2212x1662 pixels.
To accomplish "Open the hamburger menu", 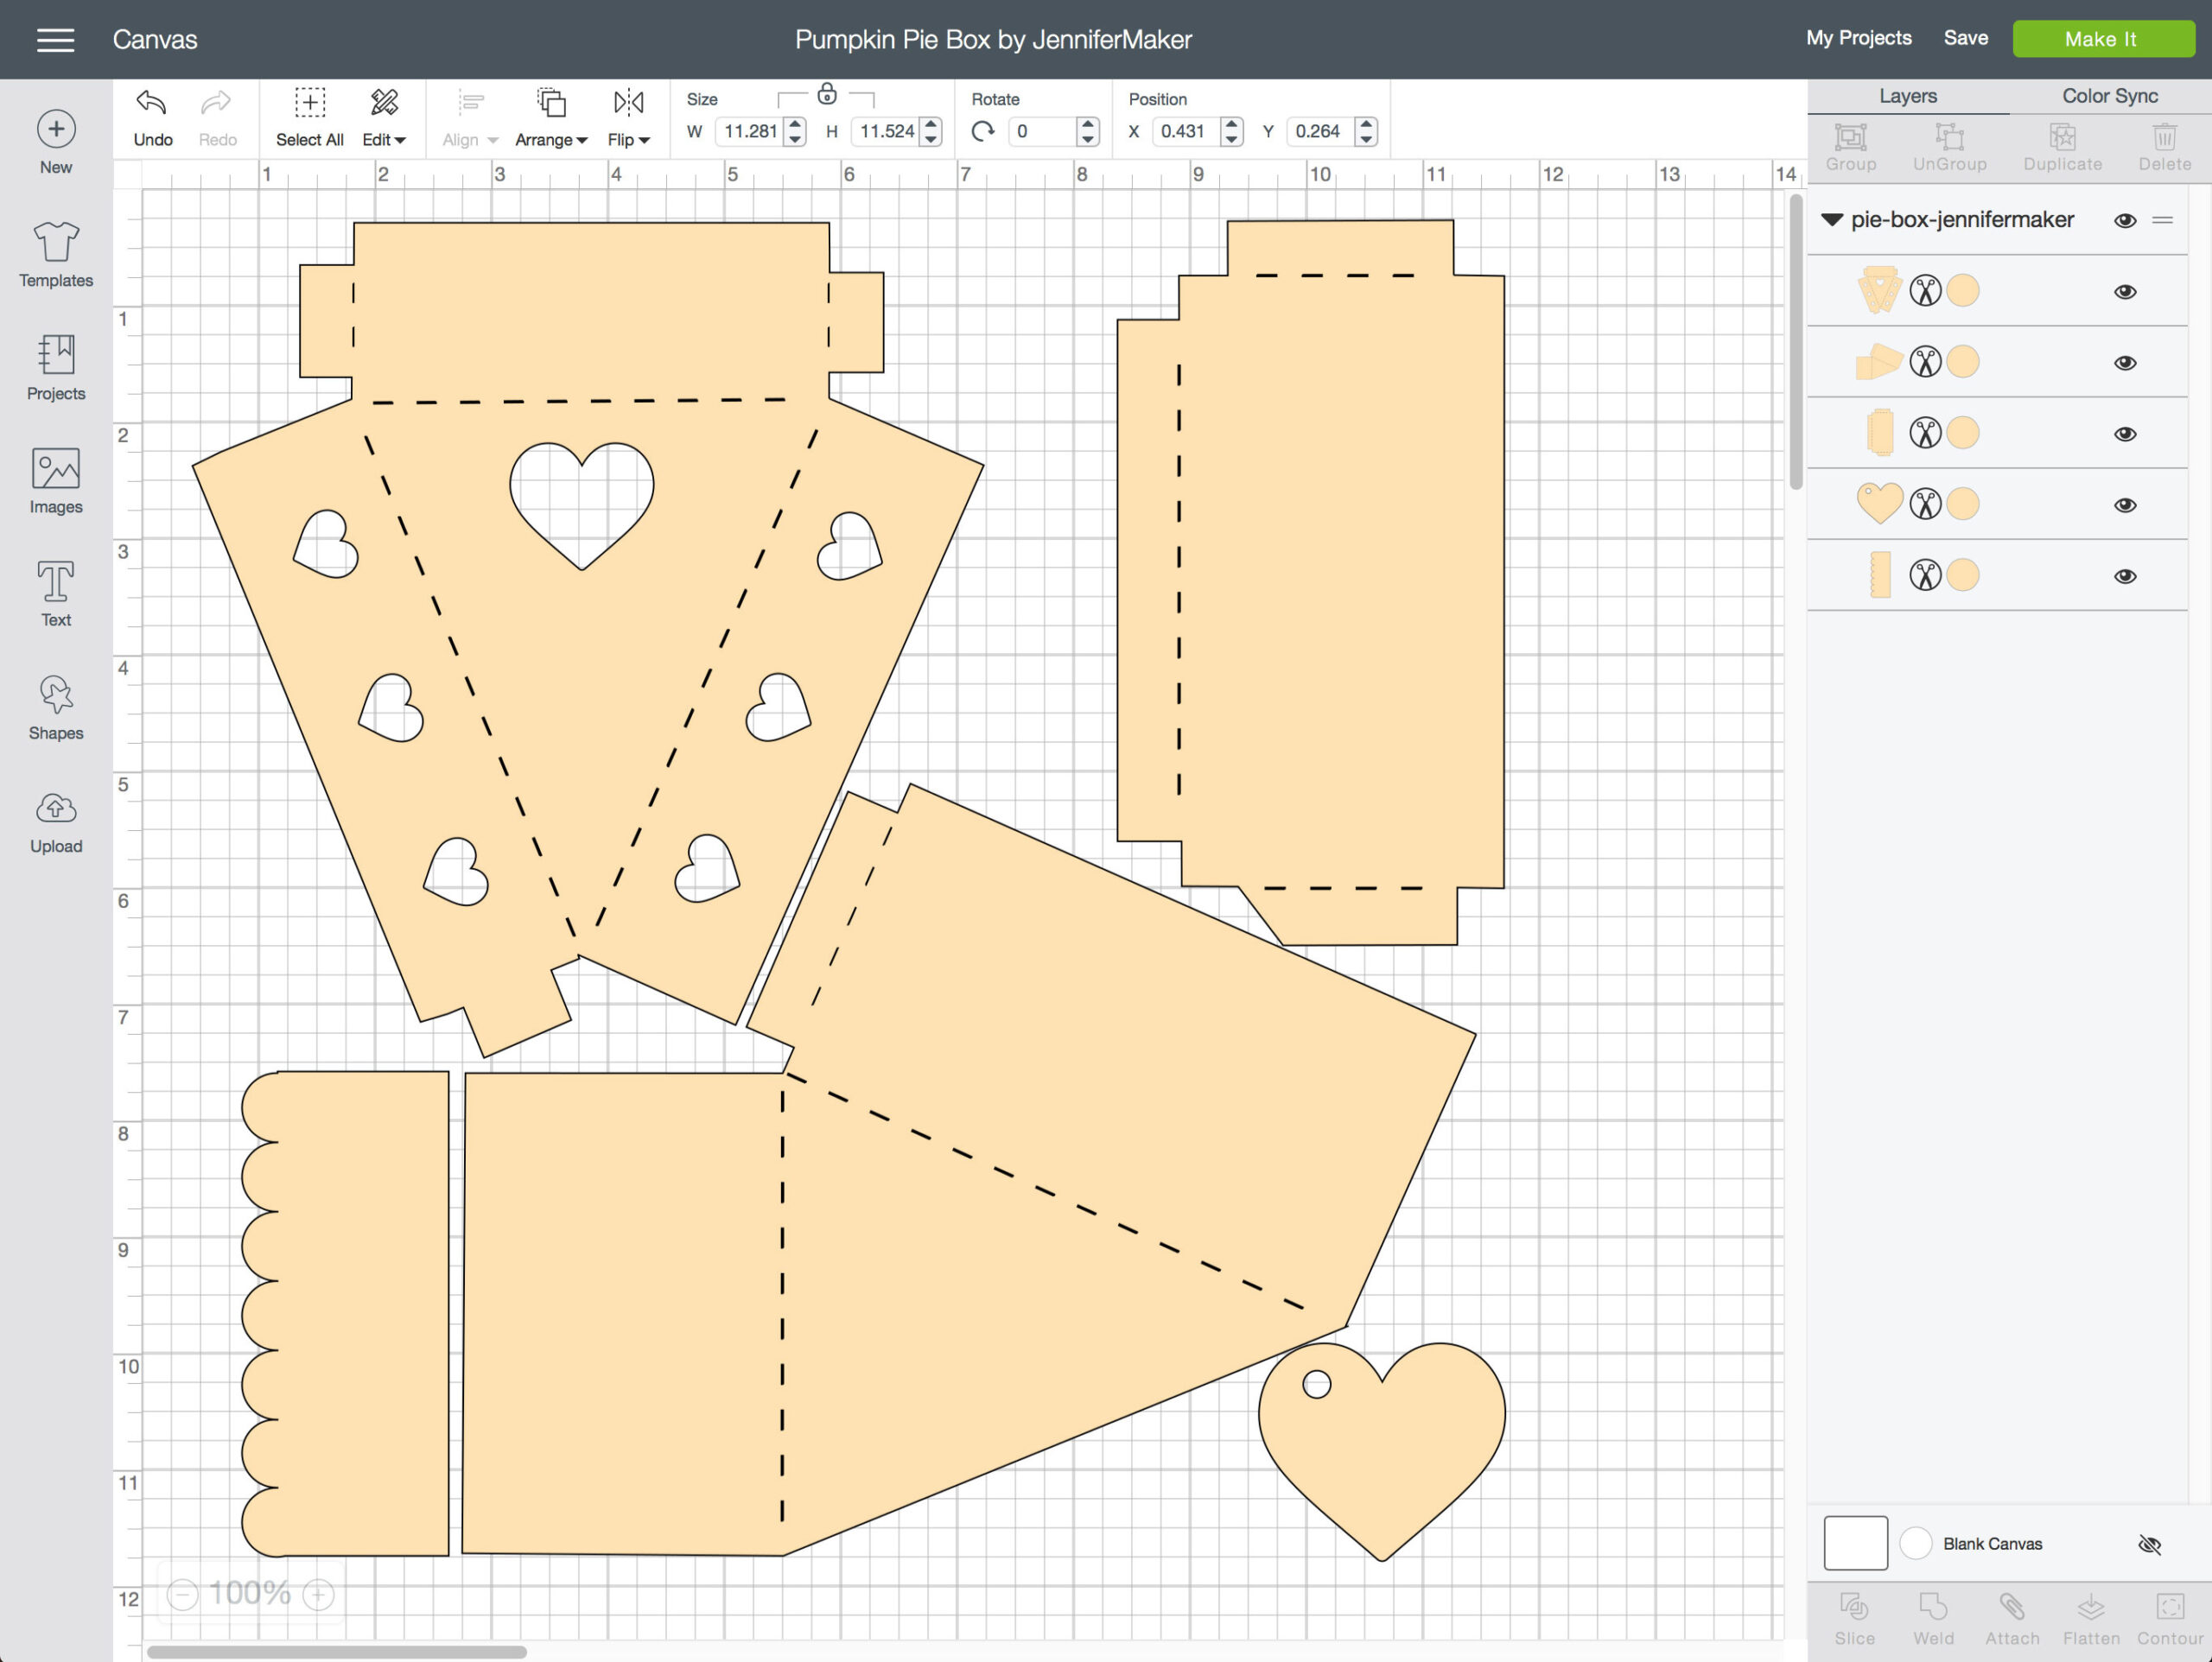I will [55, 39].
